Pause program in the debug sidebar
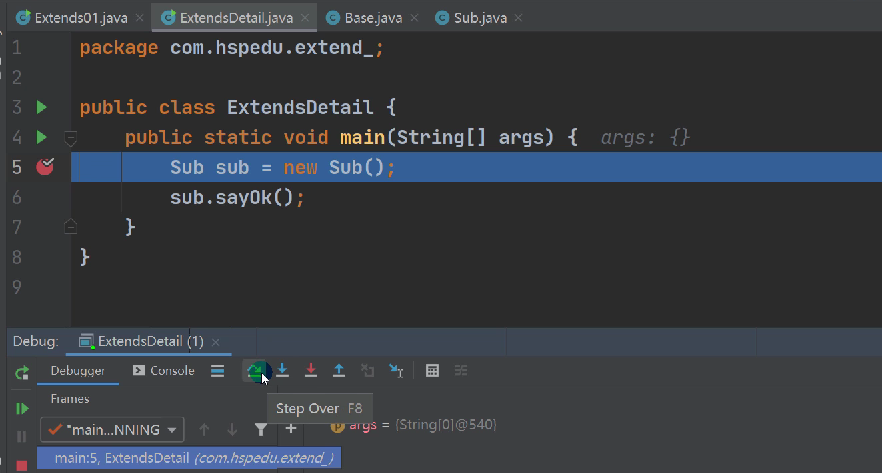 (x=21, y=436)
